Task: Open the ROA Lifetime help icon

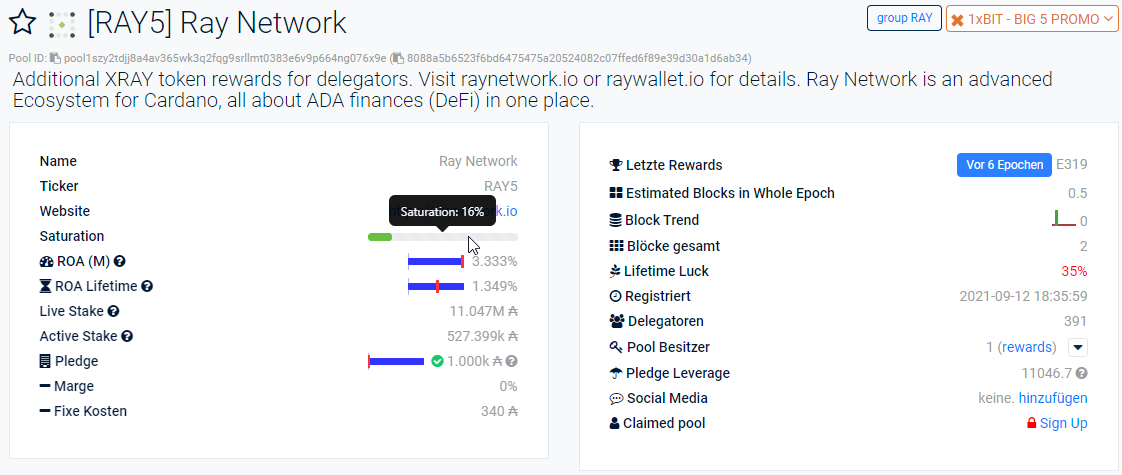Action: pyautogui.click(x=147, y=286)
